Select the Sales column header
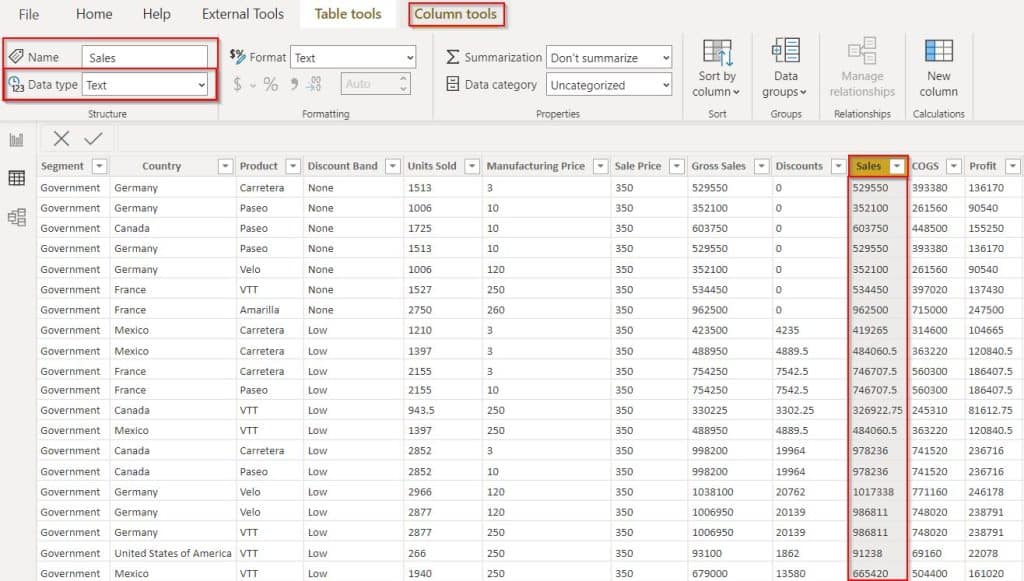 point(869,166)
